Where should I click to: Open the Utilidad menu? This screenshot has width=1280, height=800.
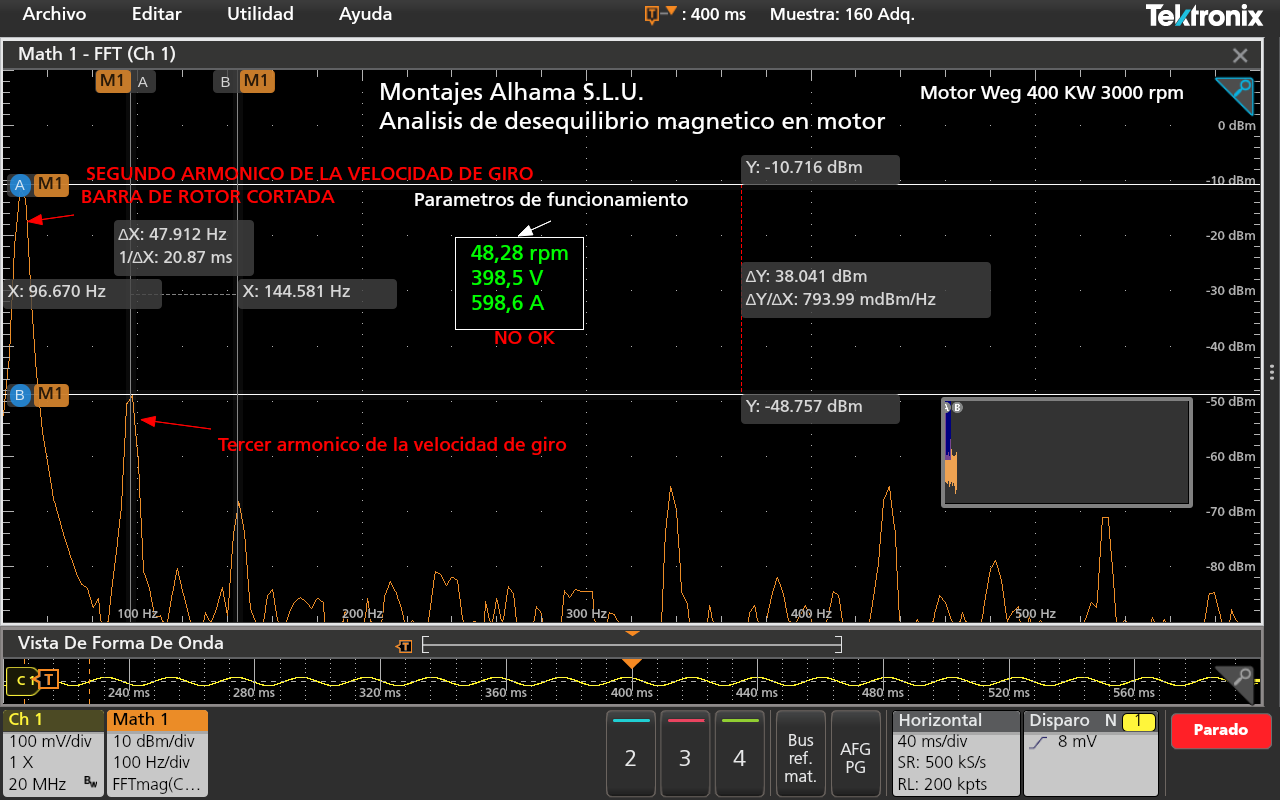pyautogui.click(x=260, y=14)
